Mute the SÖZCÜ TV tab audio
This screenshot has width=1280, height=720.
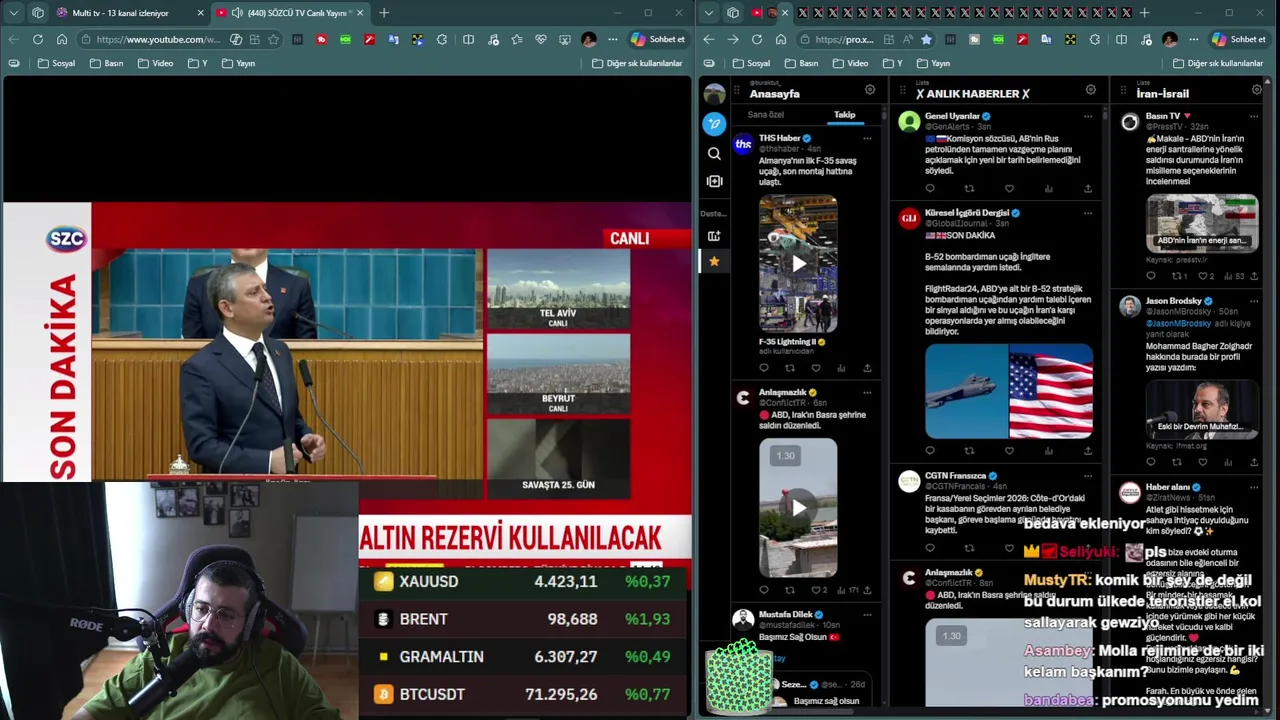coord(237,13)
